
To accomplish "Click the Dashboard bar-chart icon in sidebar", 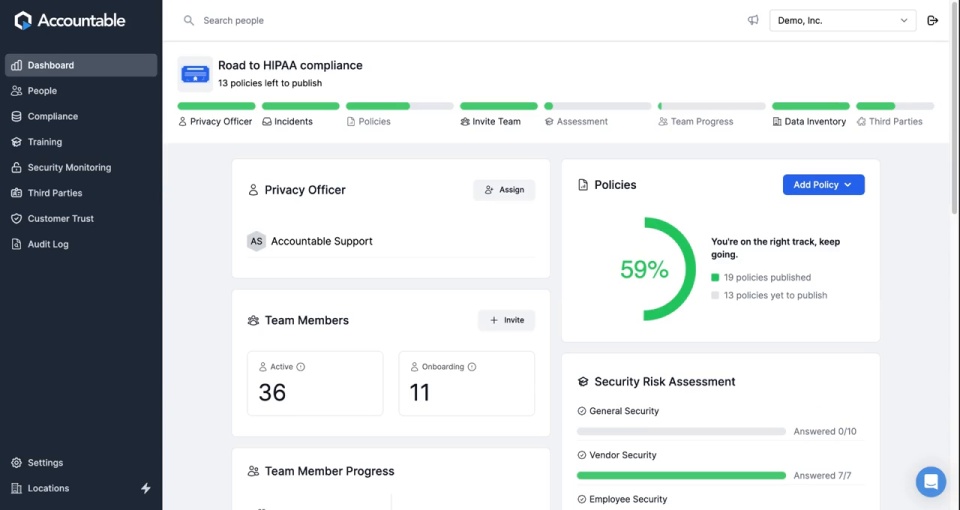I will click(x=17, y=65).
